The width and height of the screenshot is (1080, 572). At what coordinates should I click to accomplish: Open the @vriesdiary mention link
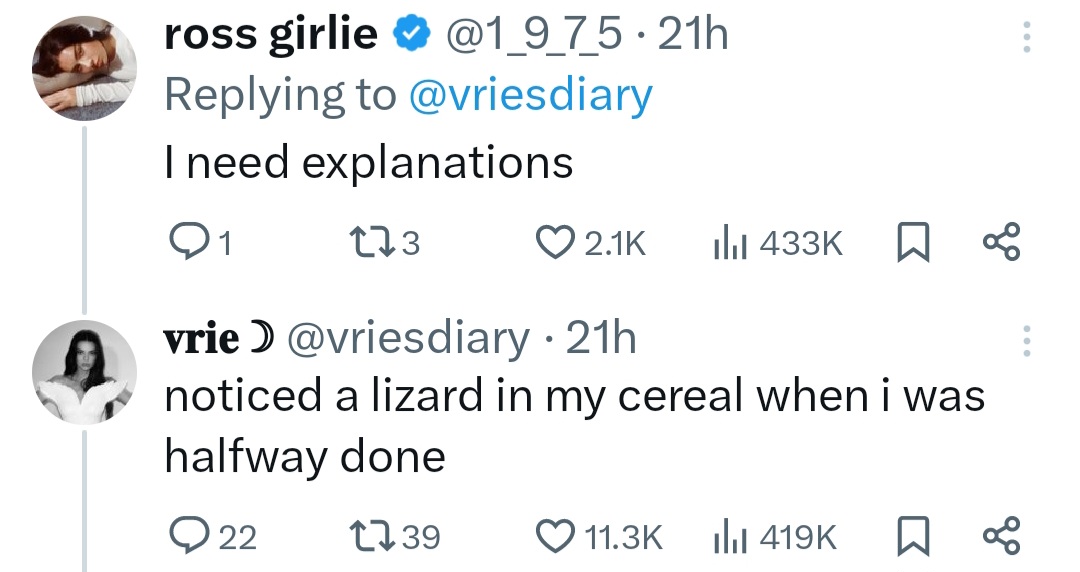[x=530, y=95]
